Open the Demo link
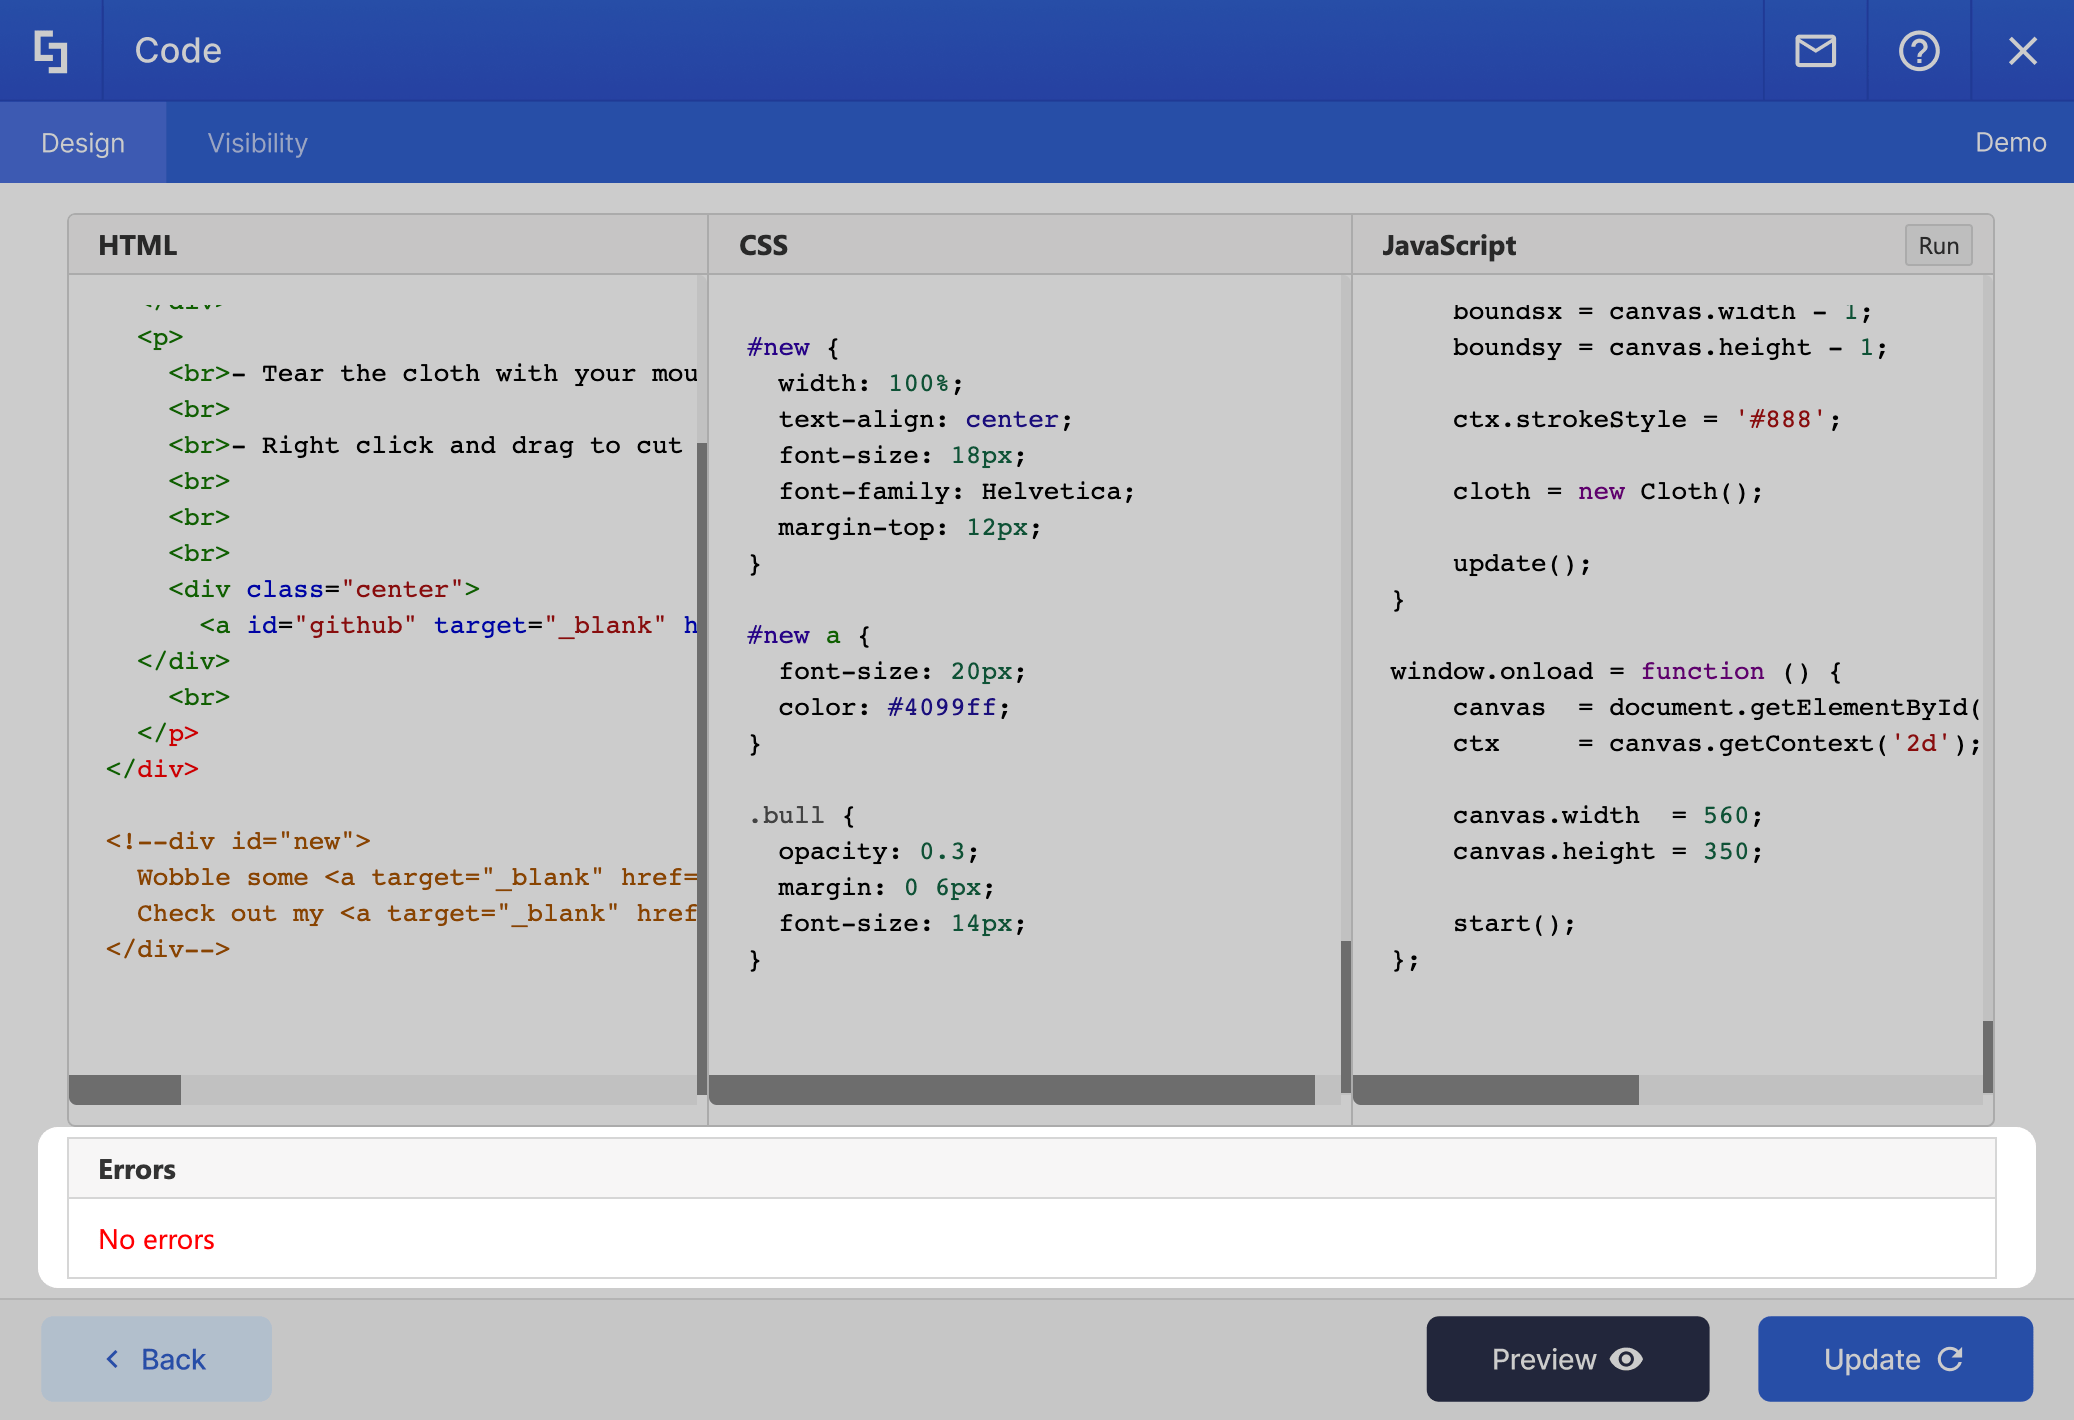Image resolution: width=2074 pixels, height=1420 pixels. 2010,143
